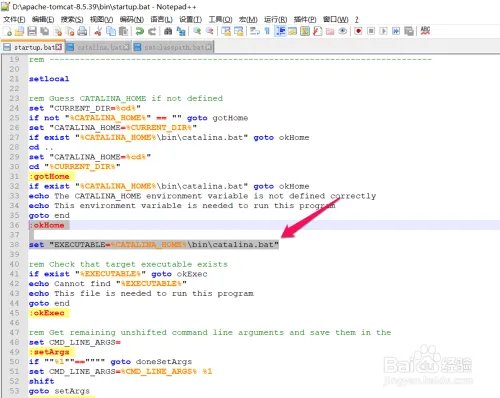The width and height of the screenshot is (500, 398).
Task: Click the Close All documents toolbar icon
Action: tap(70, 31)
